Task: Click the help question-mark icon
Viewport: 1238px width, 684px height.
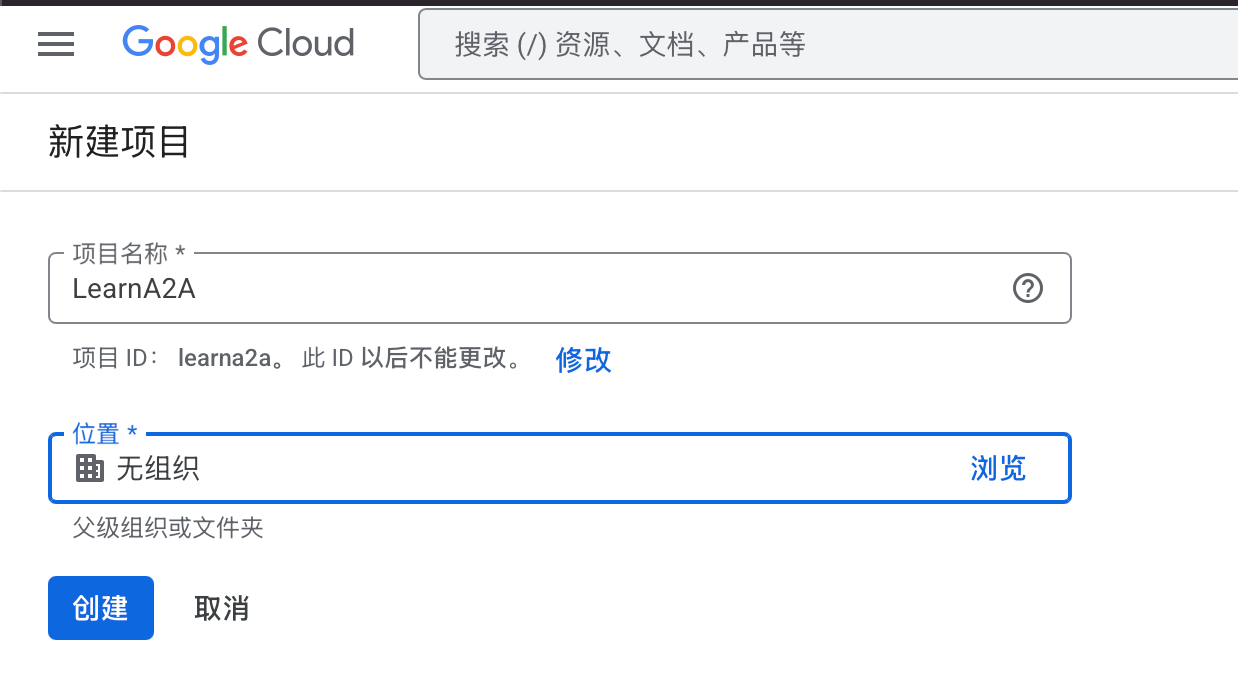Action: click(x=1027, y=289)
